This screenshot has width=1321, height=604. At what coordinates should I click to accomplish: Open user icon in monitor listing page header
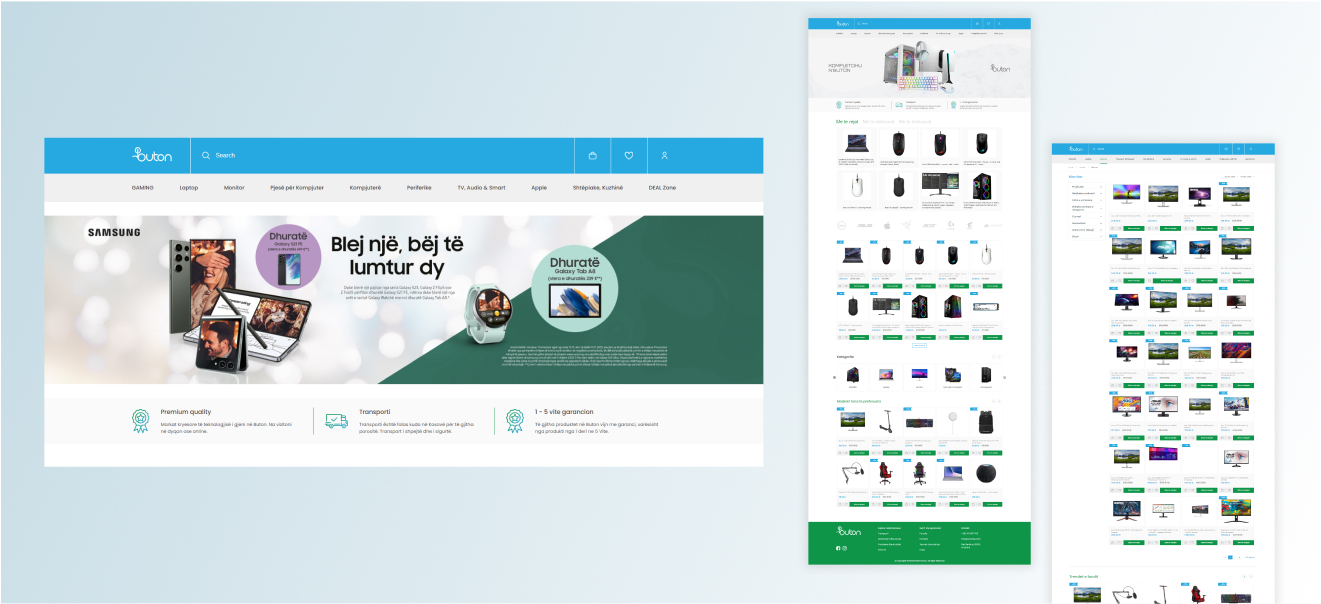(1250, 149)
